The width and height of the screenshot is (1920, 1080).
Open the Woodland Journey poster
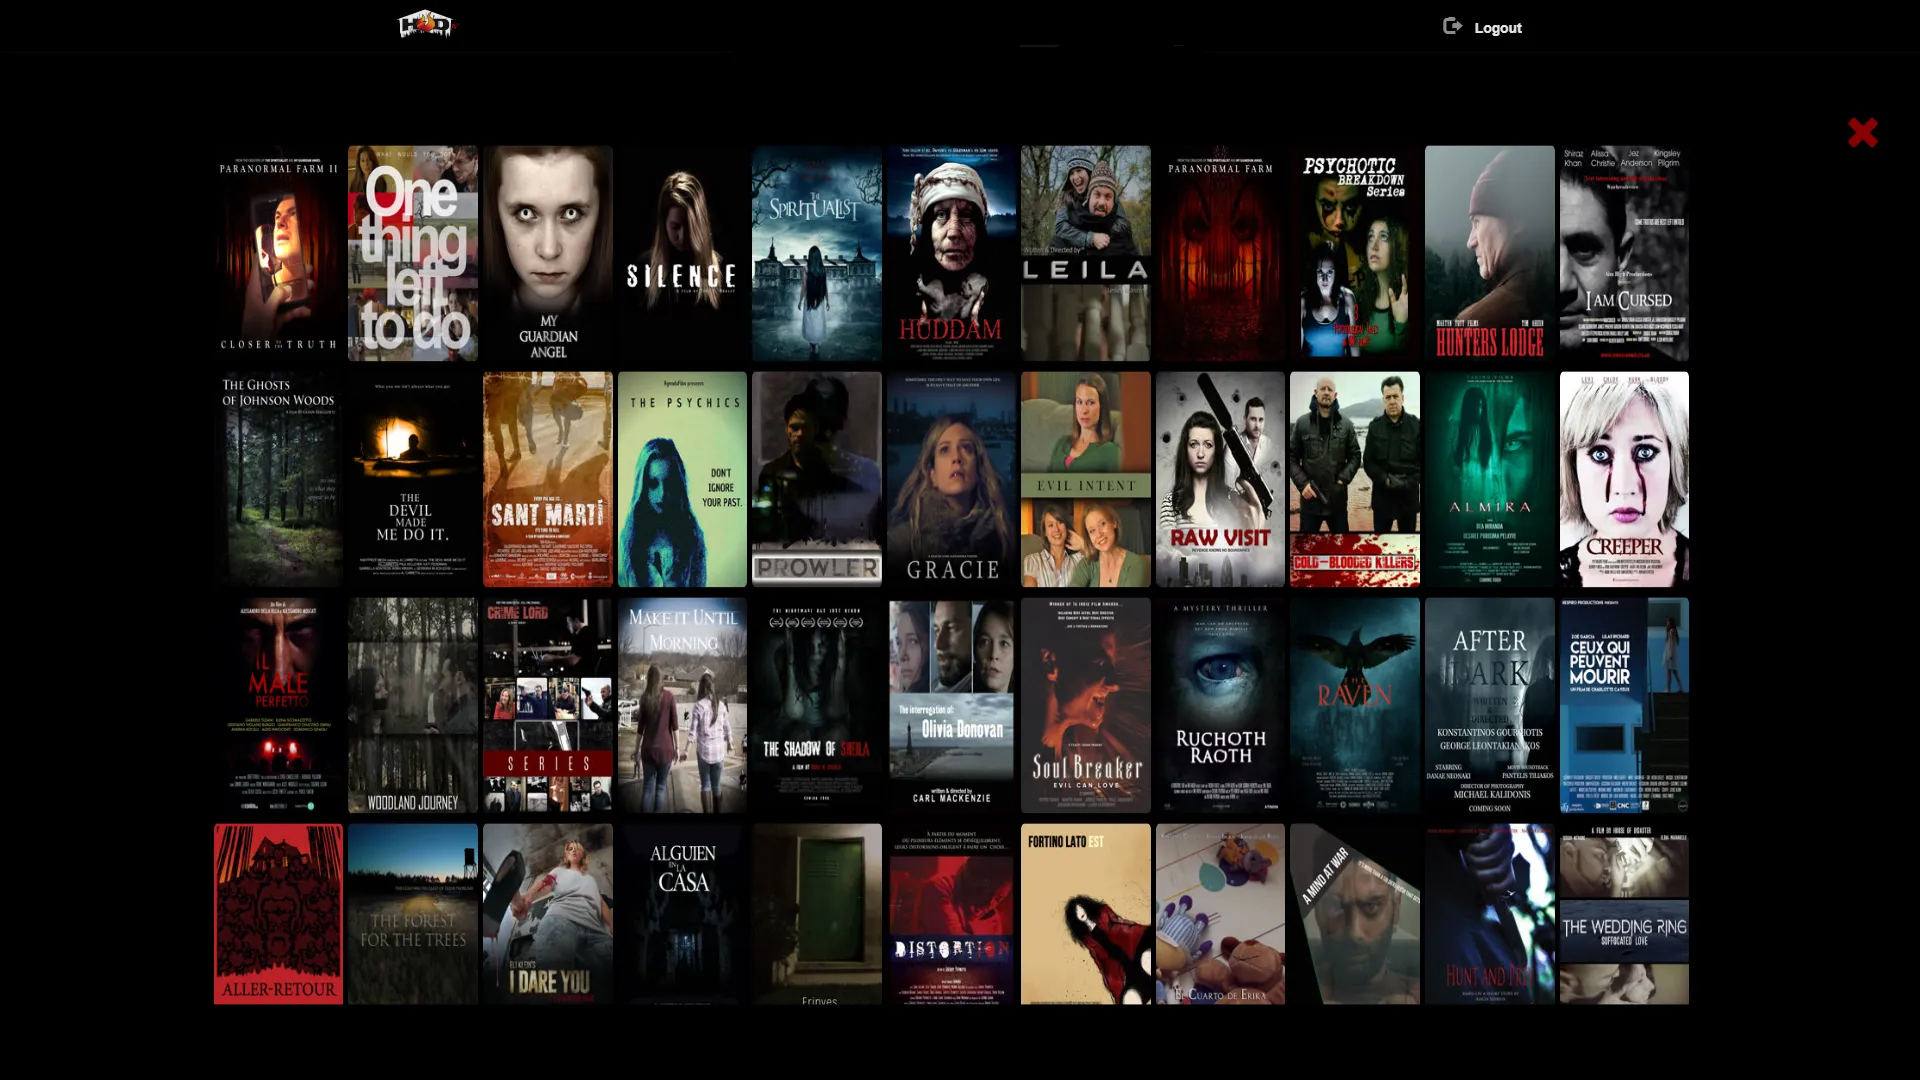click(413, 705)
